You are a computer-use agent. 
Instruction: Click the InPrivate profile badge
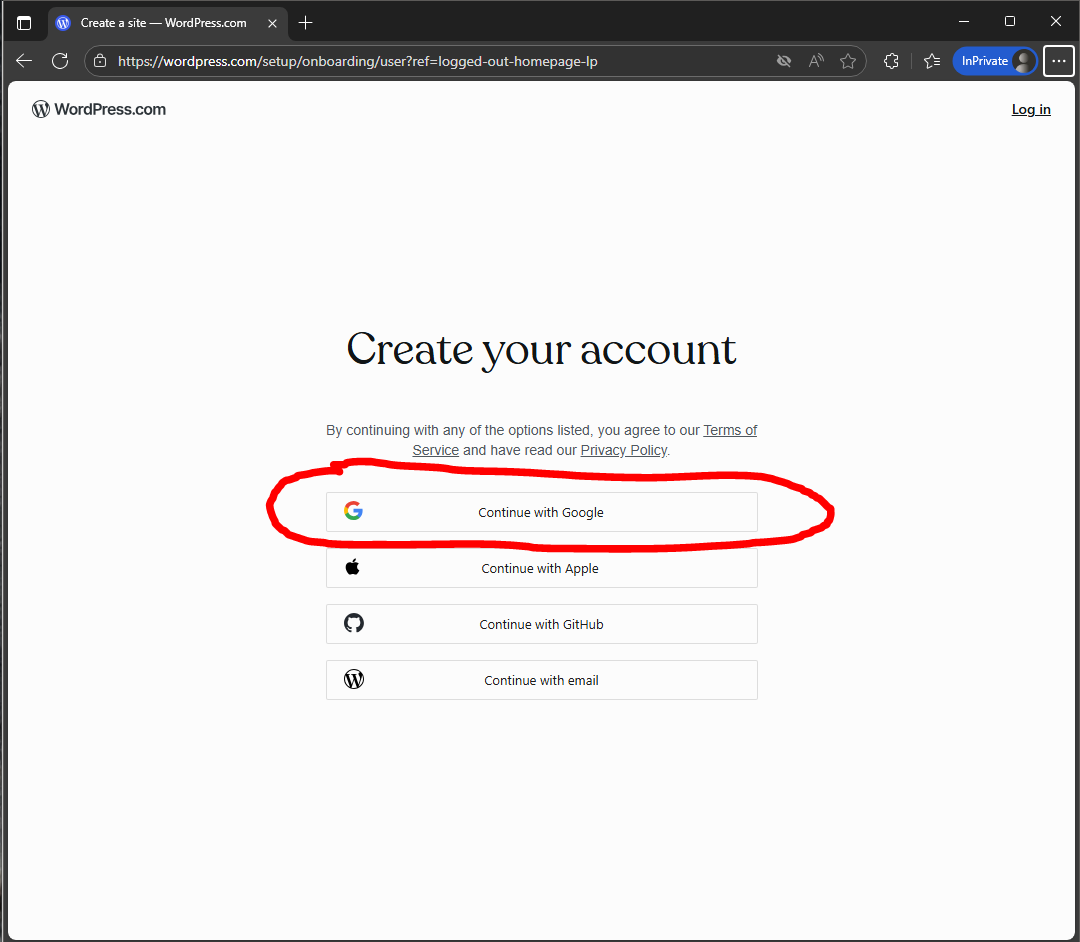tap(995, 61)
